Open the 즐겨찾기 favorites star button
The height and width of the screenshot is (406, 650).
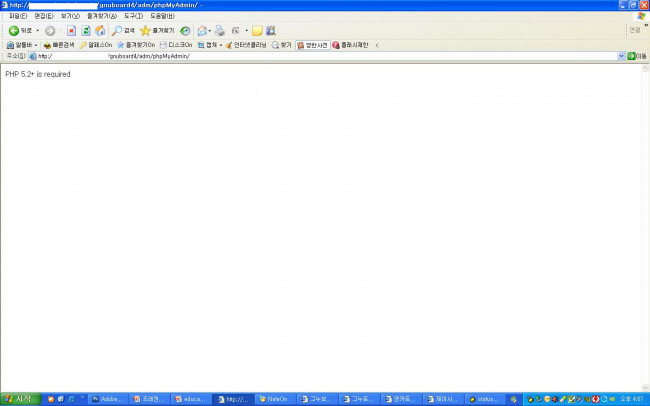pos(157,31)
